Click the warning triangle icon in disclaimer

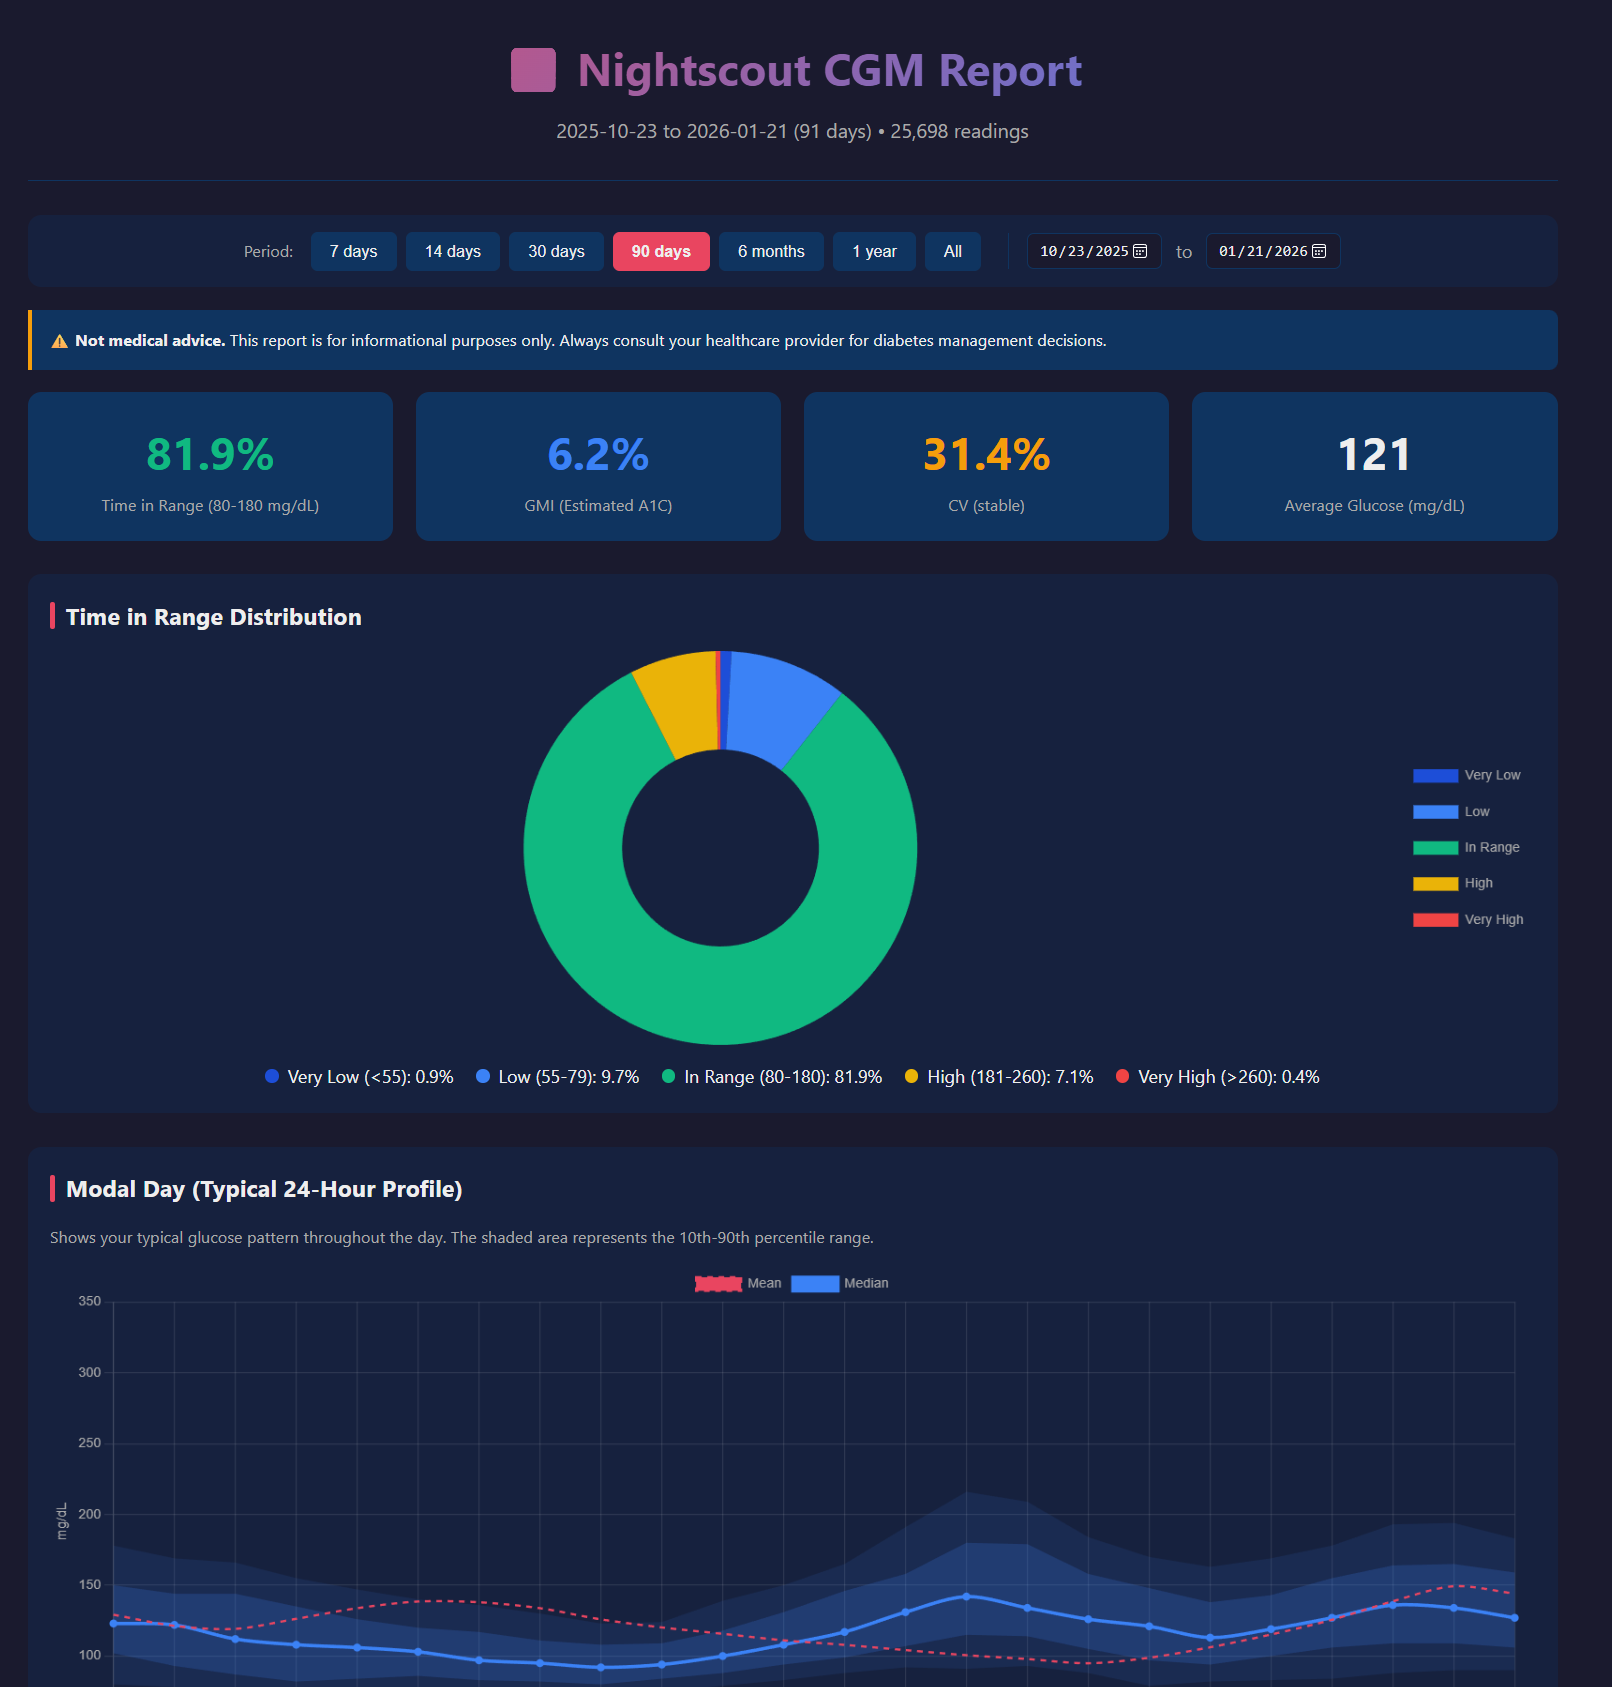pyautogui.click(x=60, y=342)
